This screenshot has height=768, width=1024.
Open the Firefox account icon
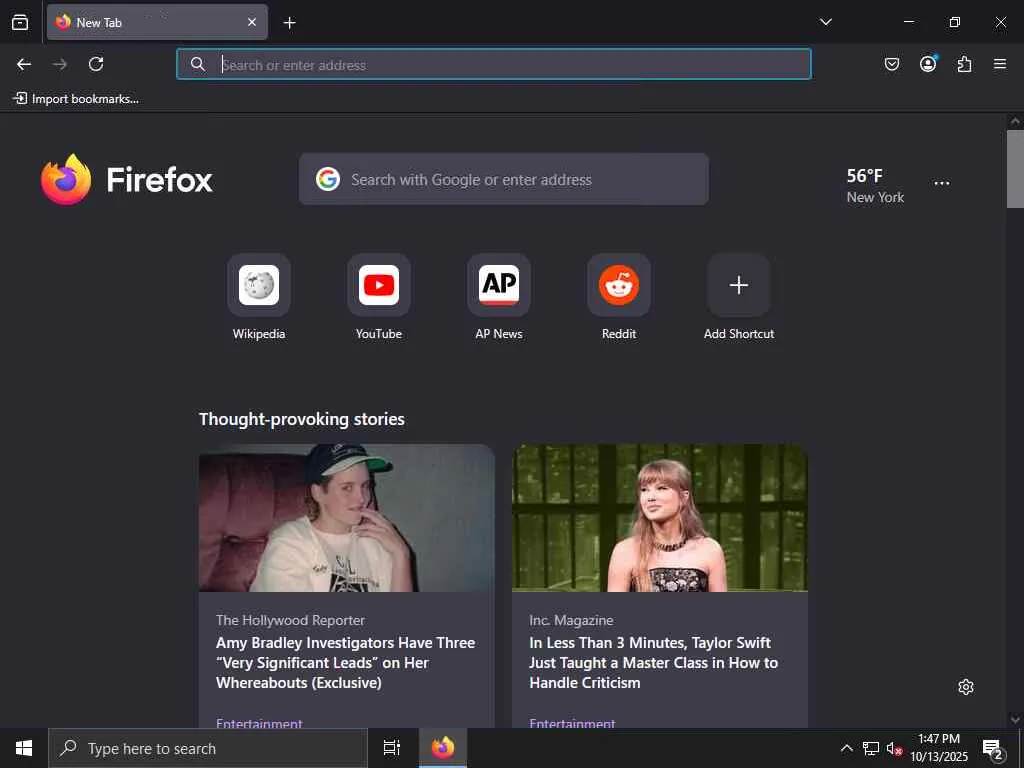tap(928, 63)
